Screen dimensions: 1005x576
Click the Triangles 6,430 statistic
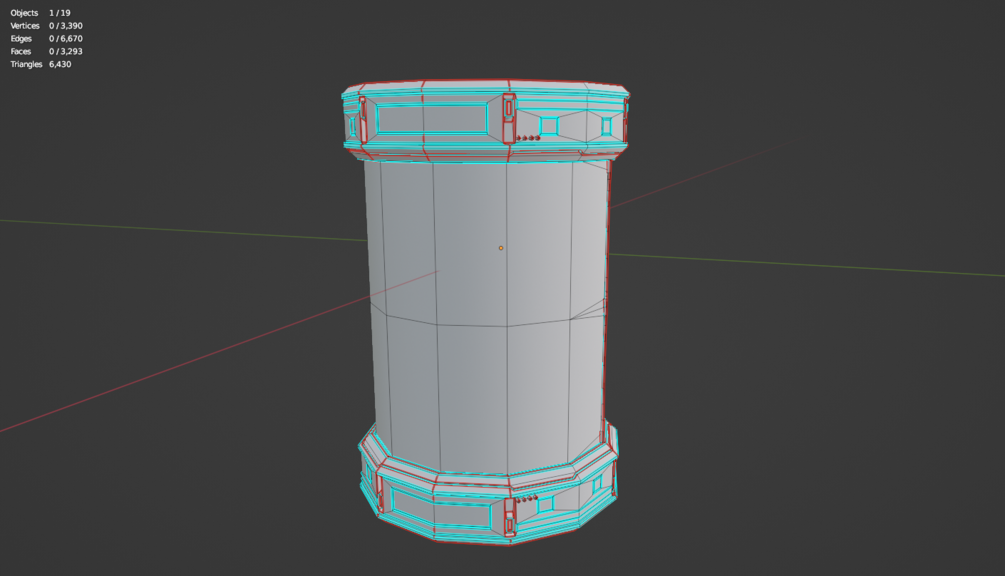tap(40, 64)
